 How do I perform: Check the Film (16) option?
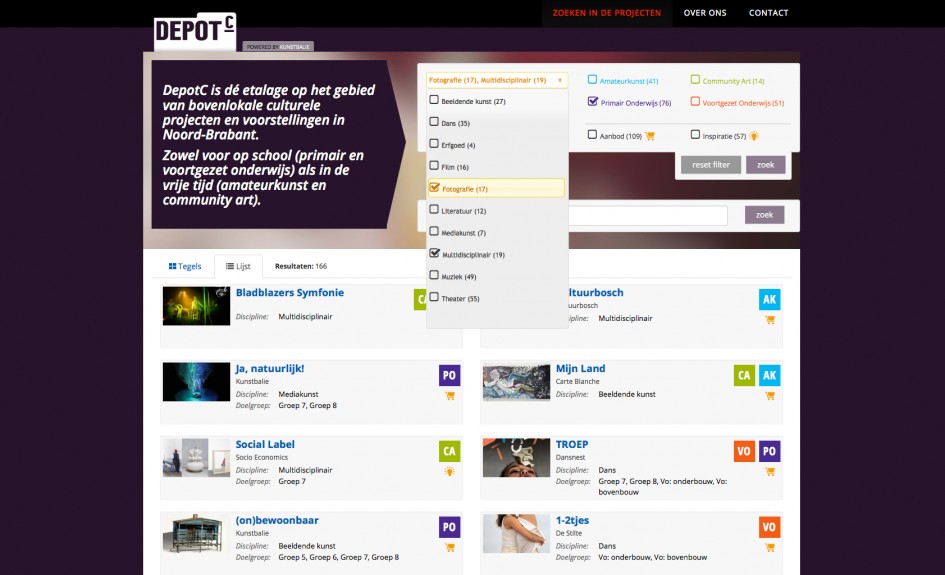coord(434,166)
